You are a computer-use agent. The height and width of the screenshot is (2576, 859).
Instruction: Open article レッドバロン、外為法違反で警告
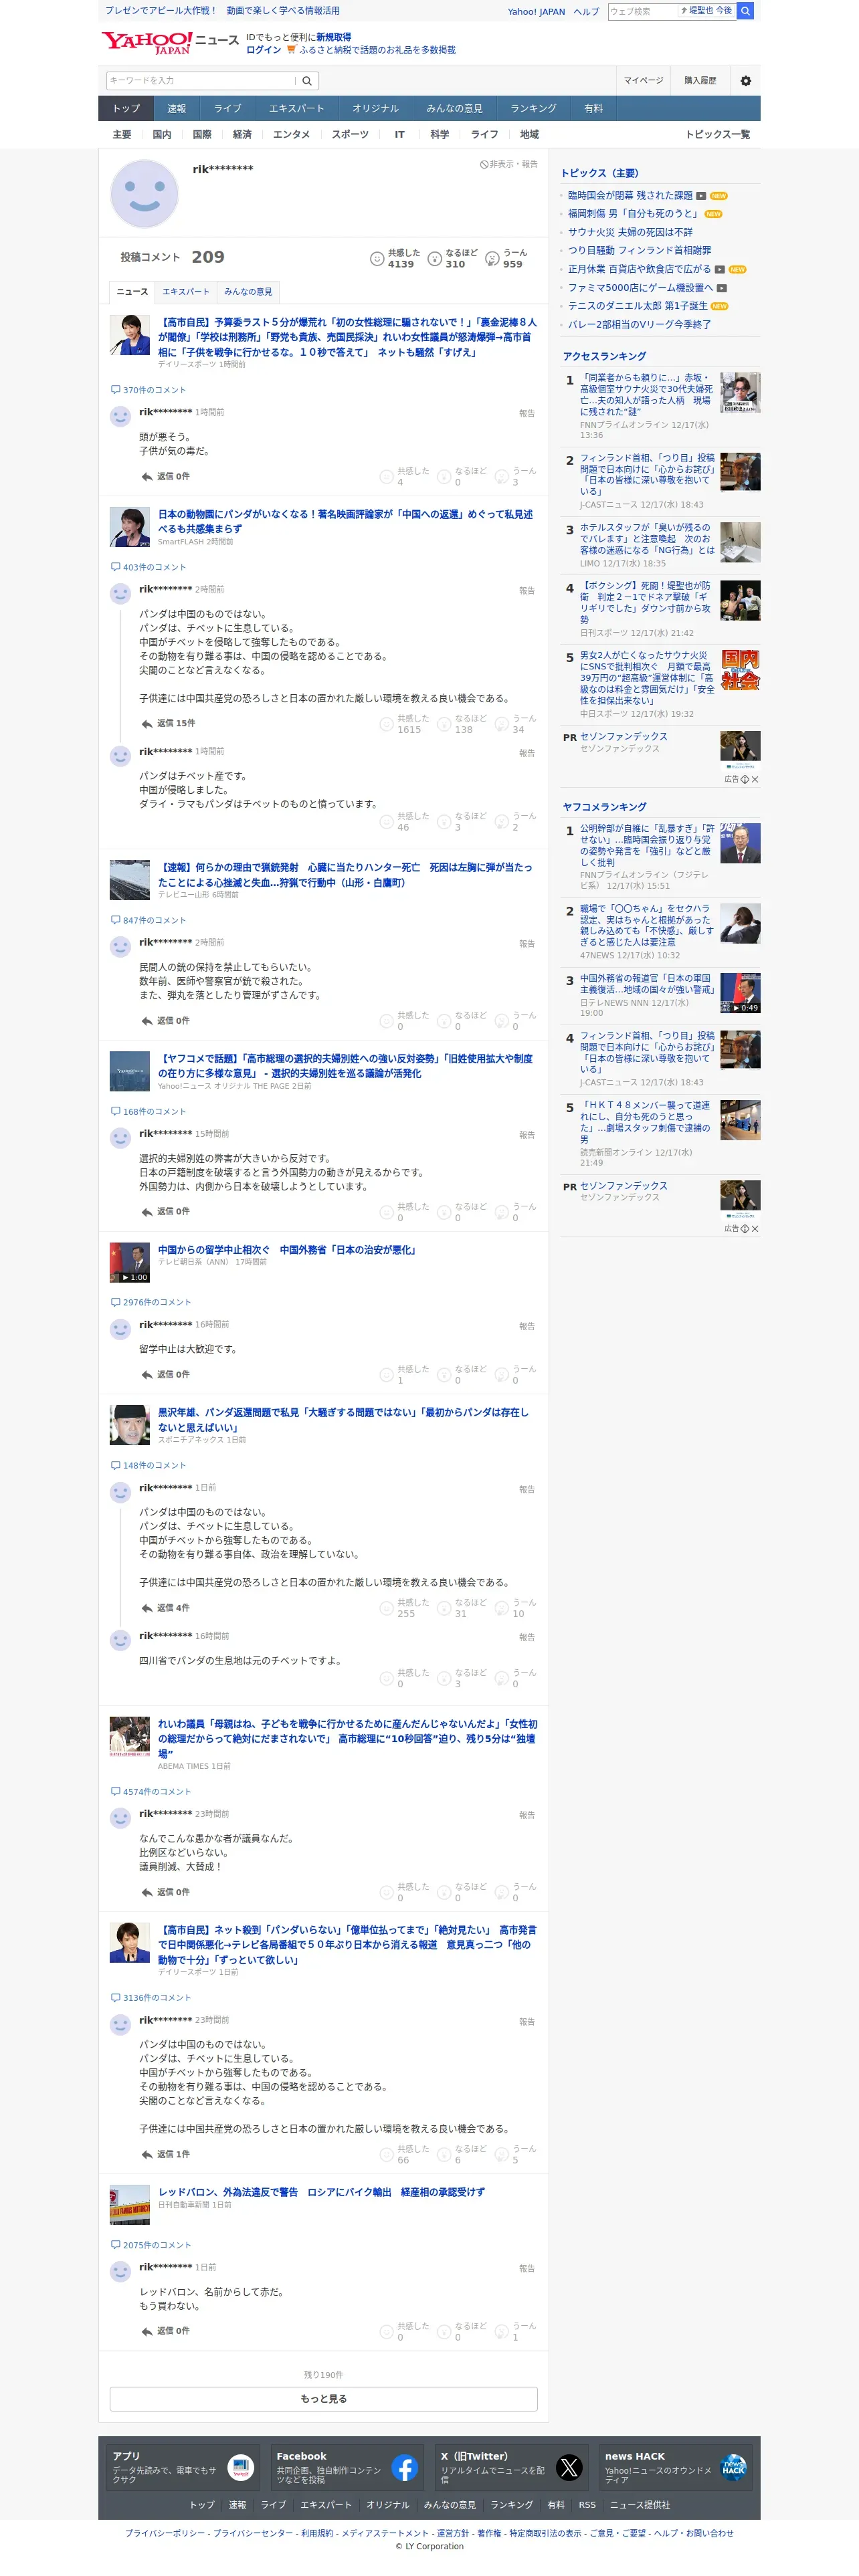(x=321, y=2192)
